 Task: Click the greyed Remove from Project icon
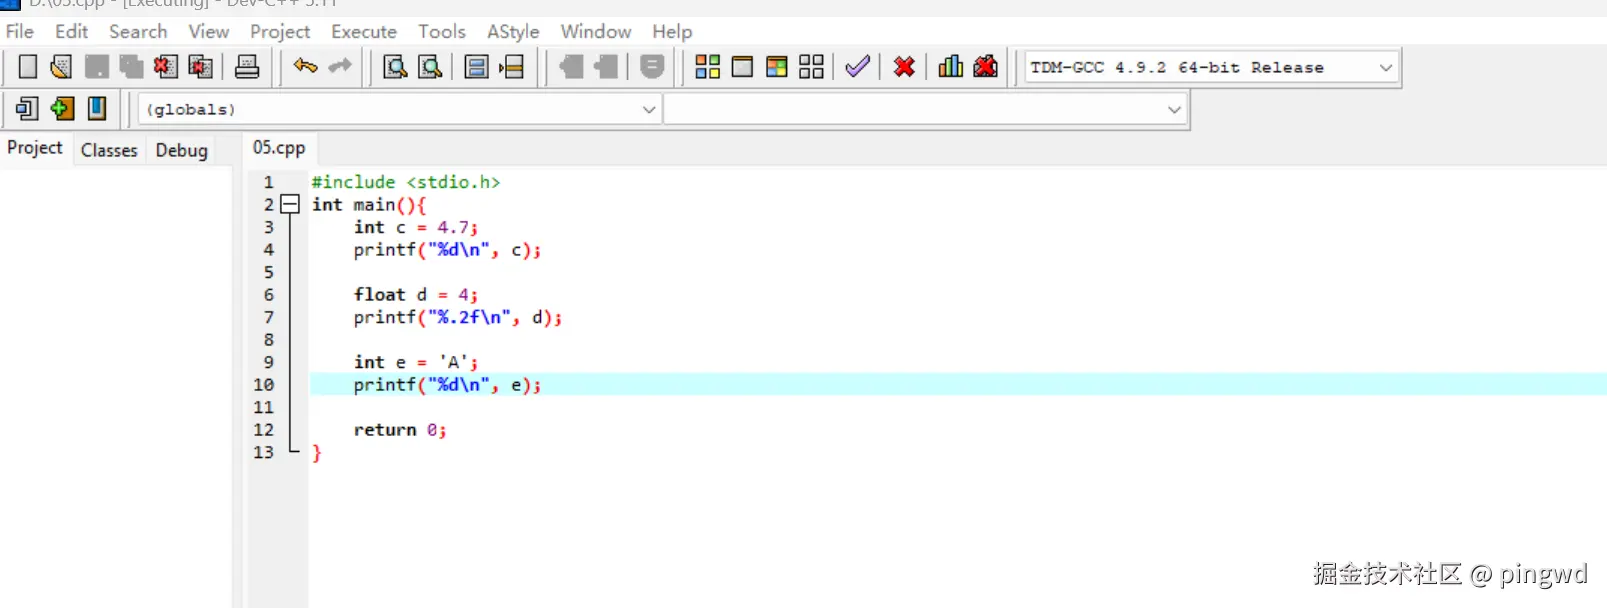606,67
